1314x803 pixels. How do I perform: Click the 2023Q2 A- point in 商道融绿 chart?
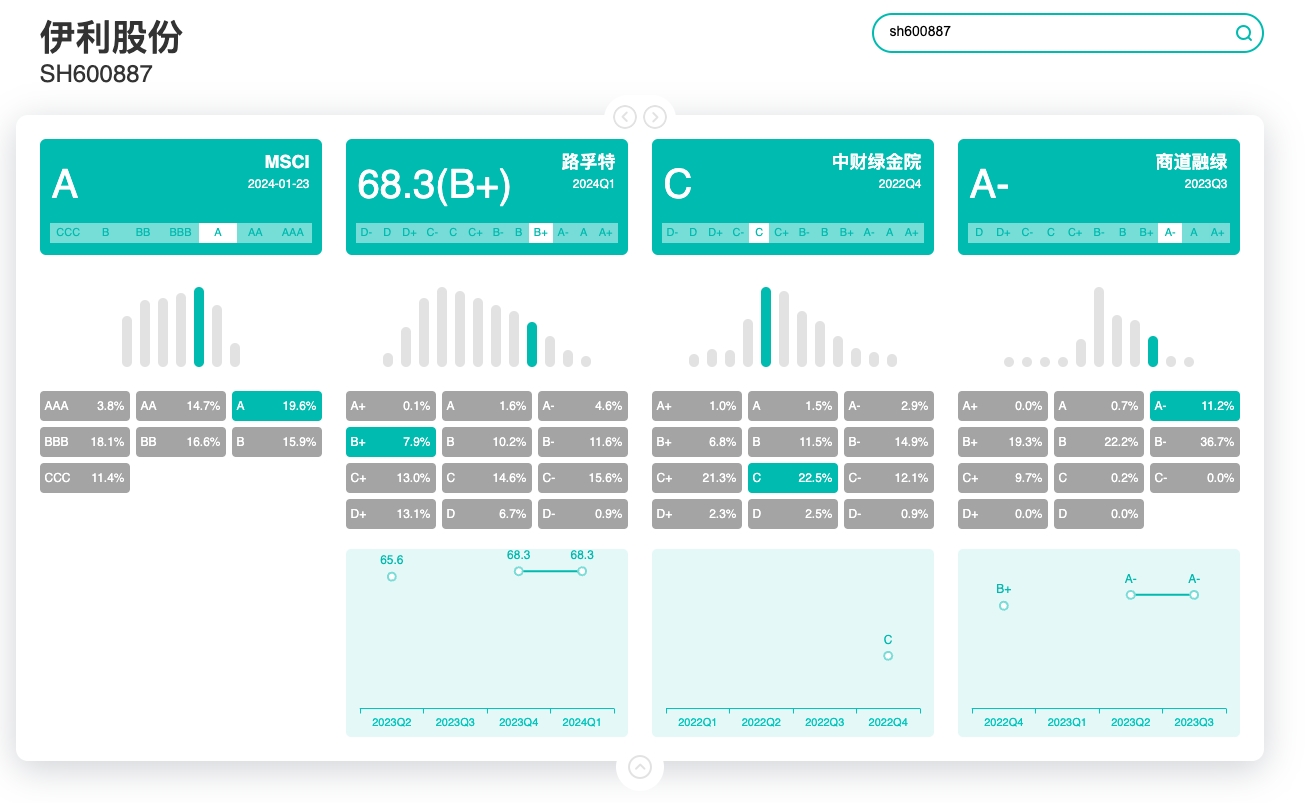(x=1131, y=595)
